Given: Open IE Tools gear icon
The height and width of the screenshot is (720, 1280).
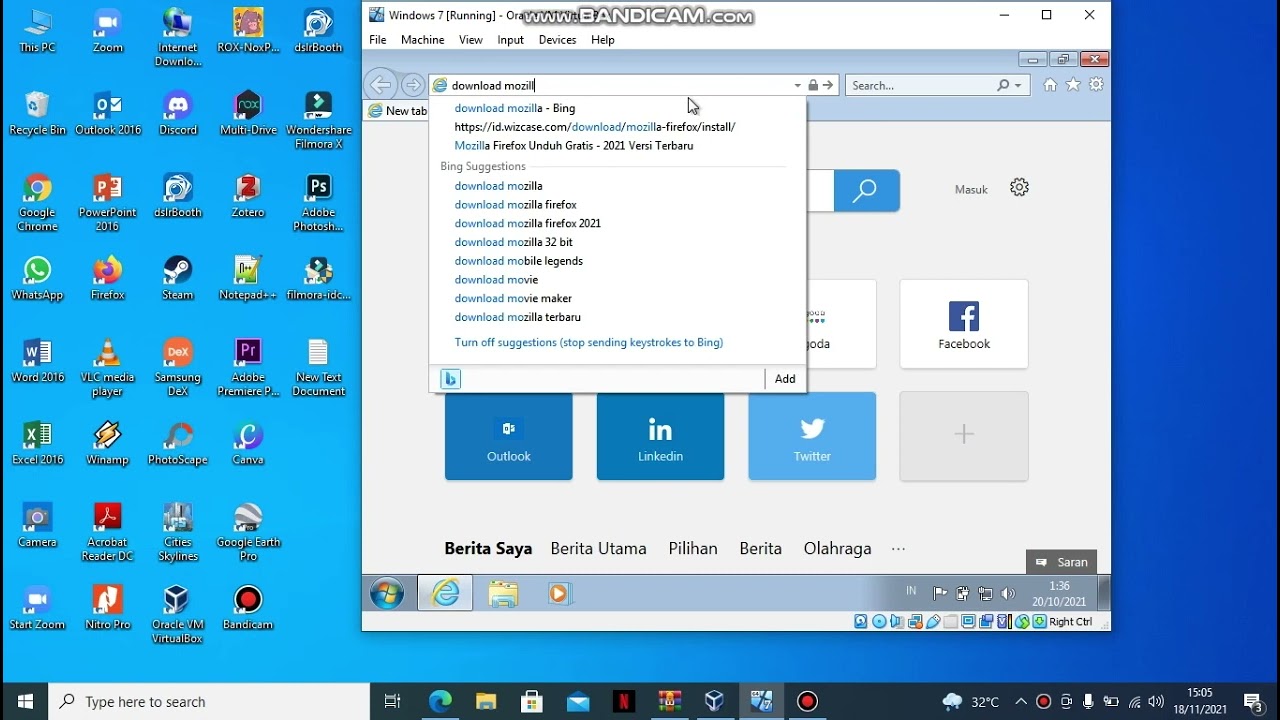Looking at the screenshot, I should pos(1096,85).
